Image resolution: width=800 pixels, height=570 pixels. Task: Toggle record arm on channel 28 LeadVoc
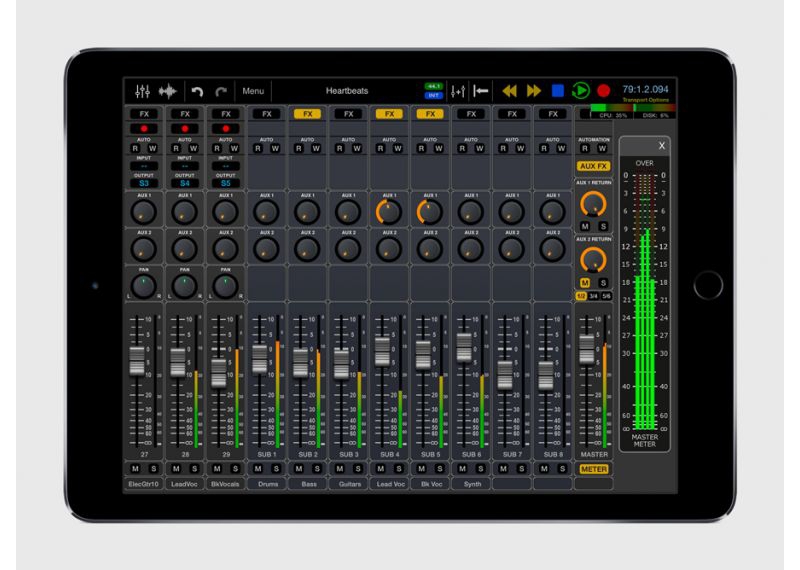tap(185, 129)
